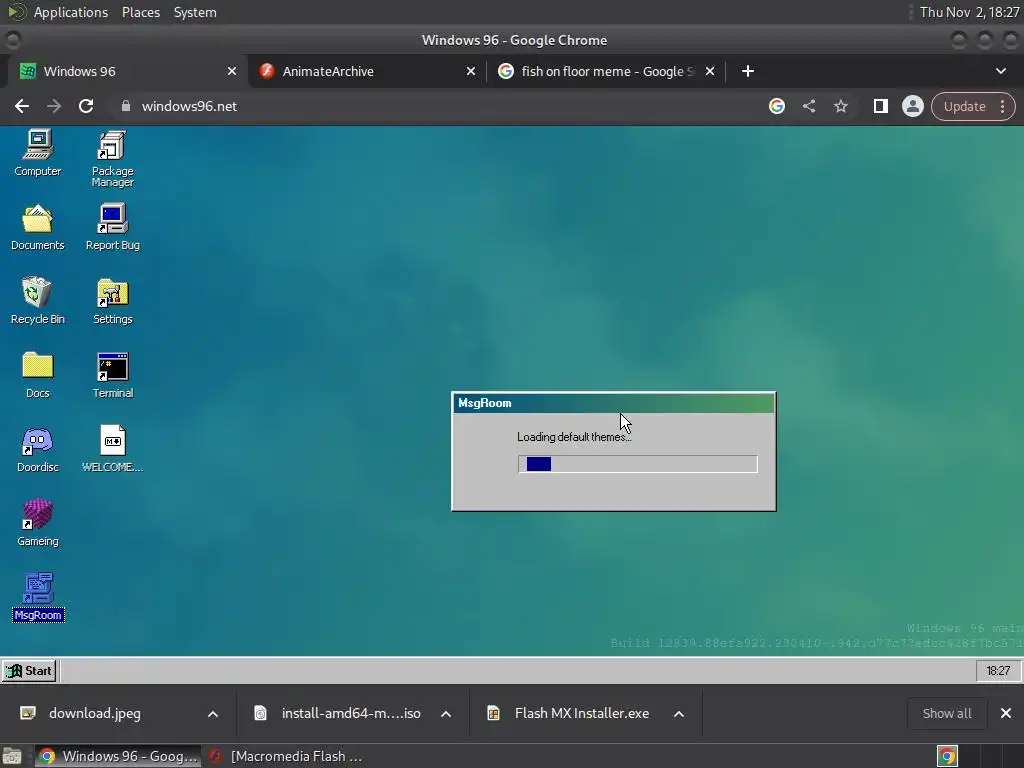1024x768 pixels.
Task: Launch Package Manager from desktop
Action: [x=112, y=159]
